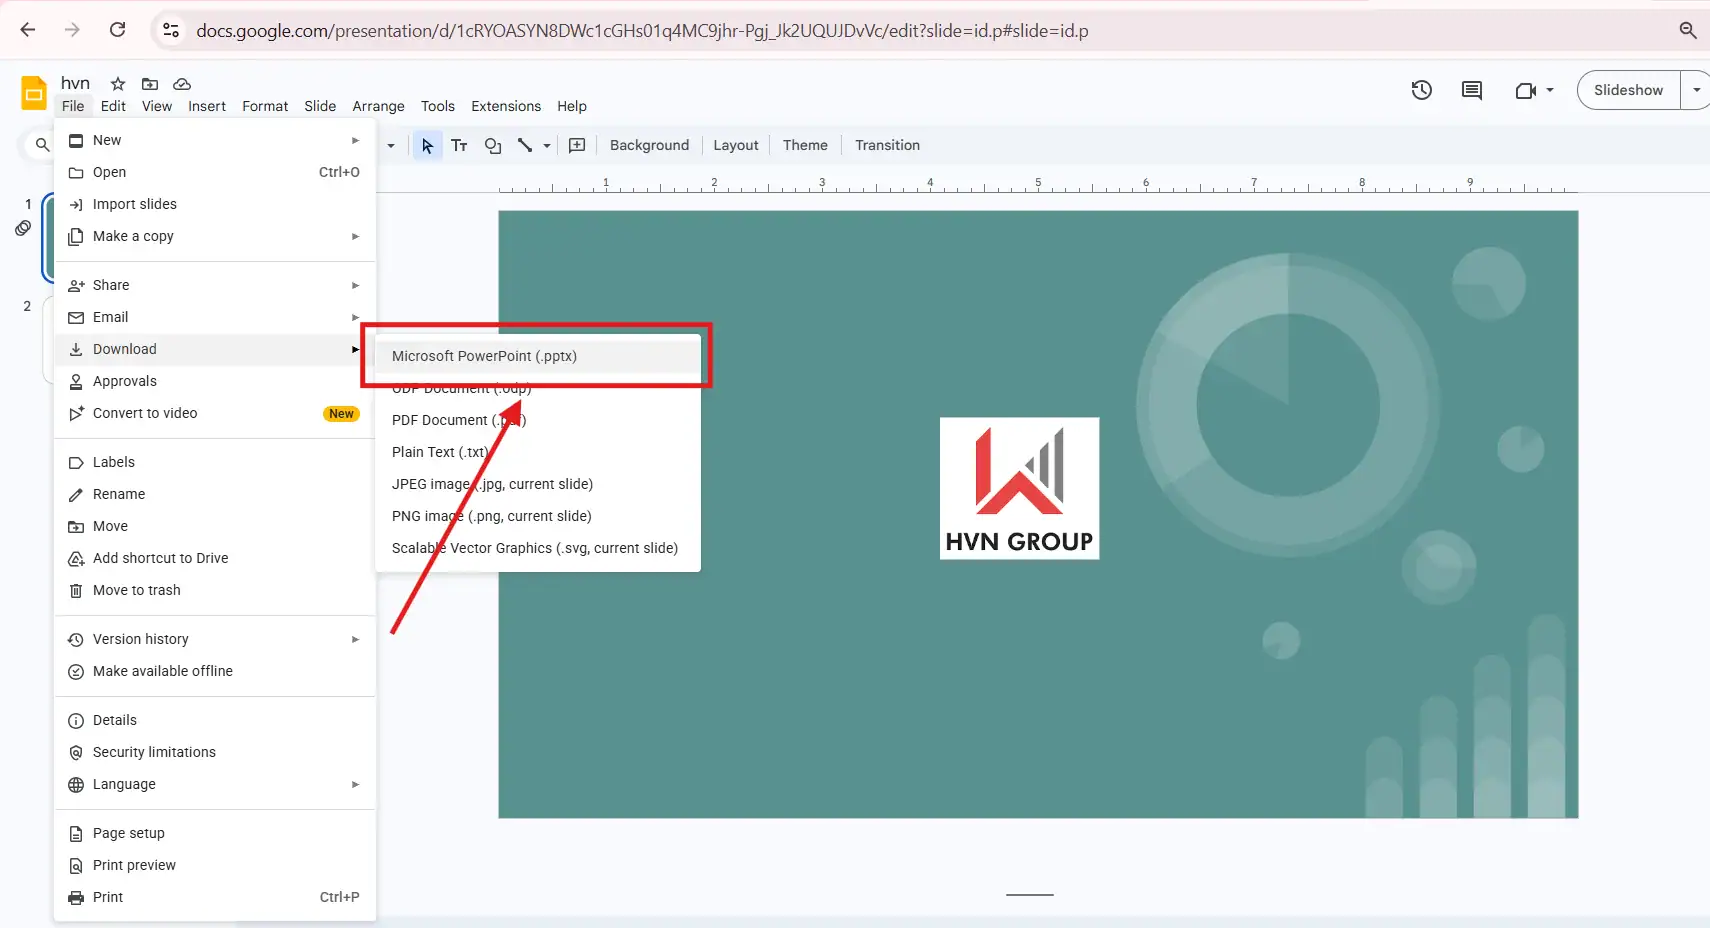Select Microsoft PowerPoint (.pptx) download option
The width and height of the screenshot is (1710, 928).
tap(484, 356)
